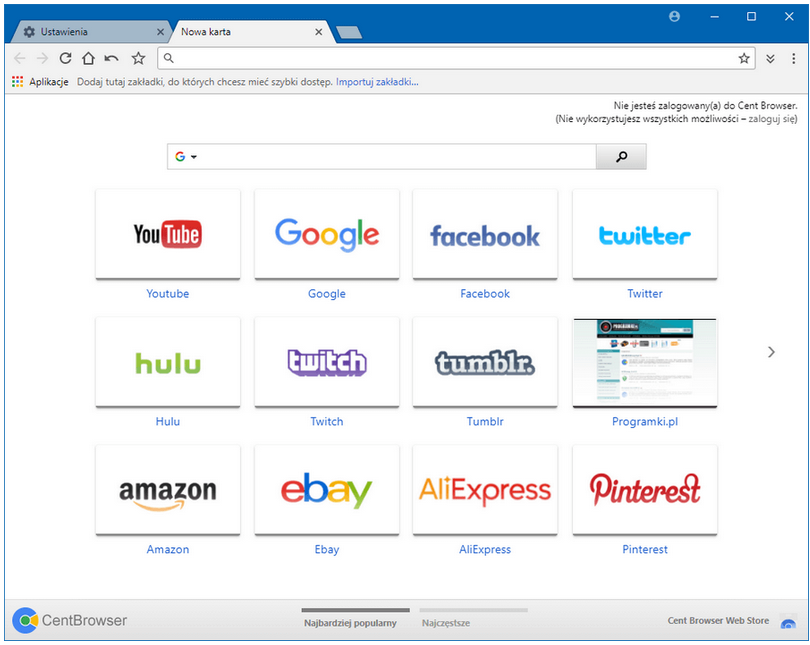
Task: Click the magnifier search button
Action: point(621,156)
